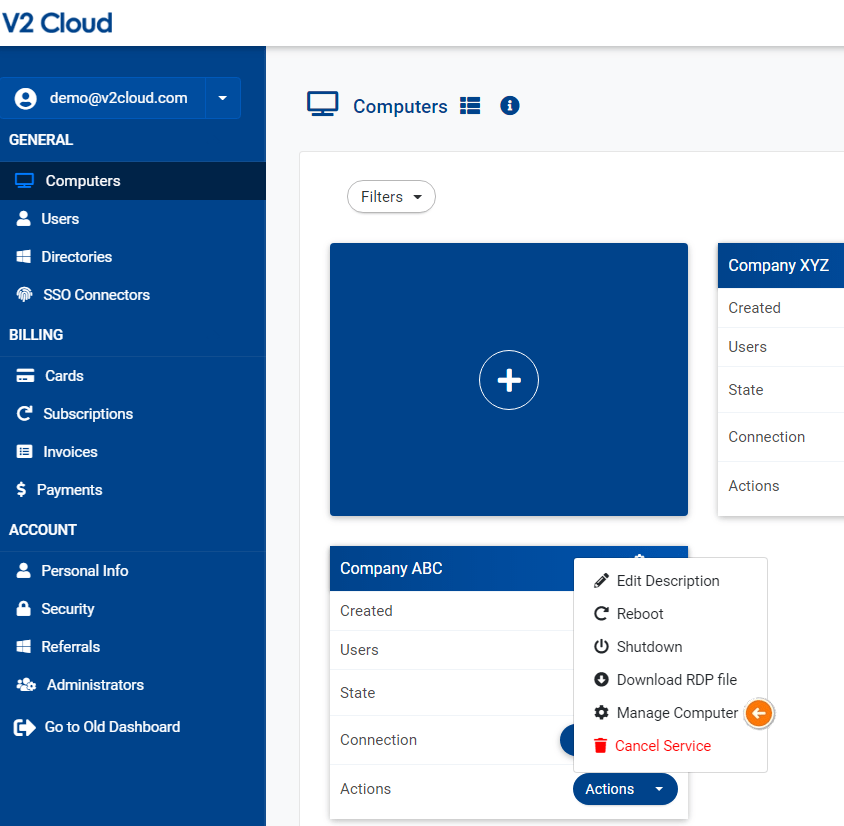Click the gear icon beside Manage Computer

click(x=601, y=712)
